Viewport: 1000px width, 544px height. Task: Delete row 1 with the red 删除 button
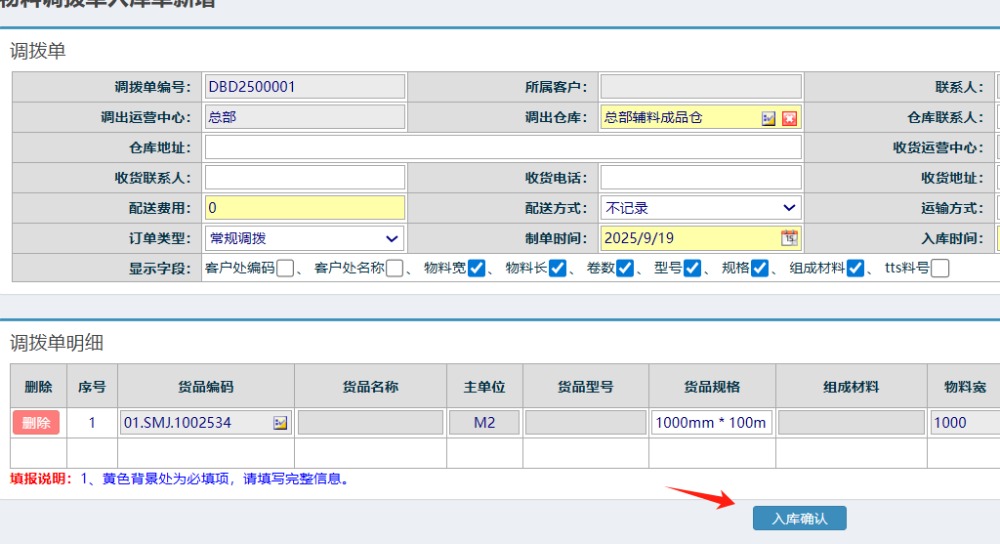click(x=36, y=423)
